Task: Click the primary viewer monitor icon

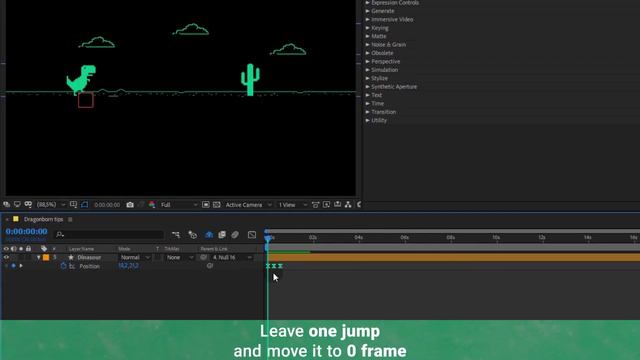Action: [17, 204]
